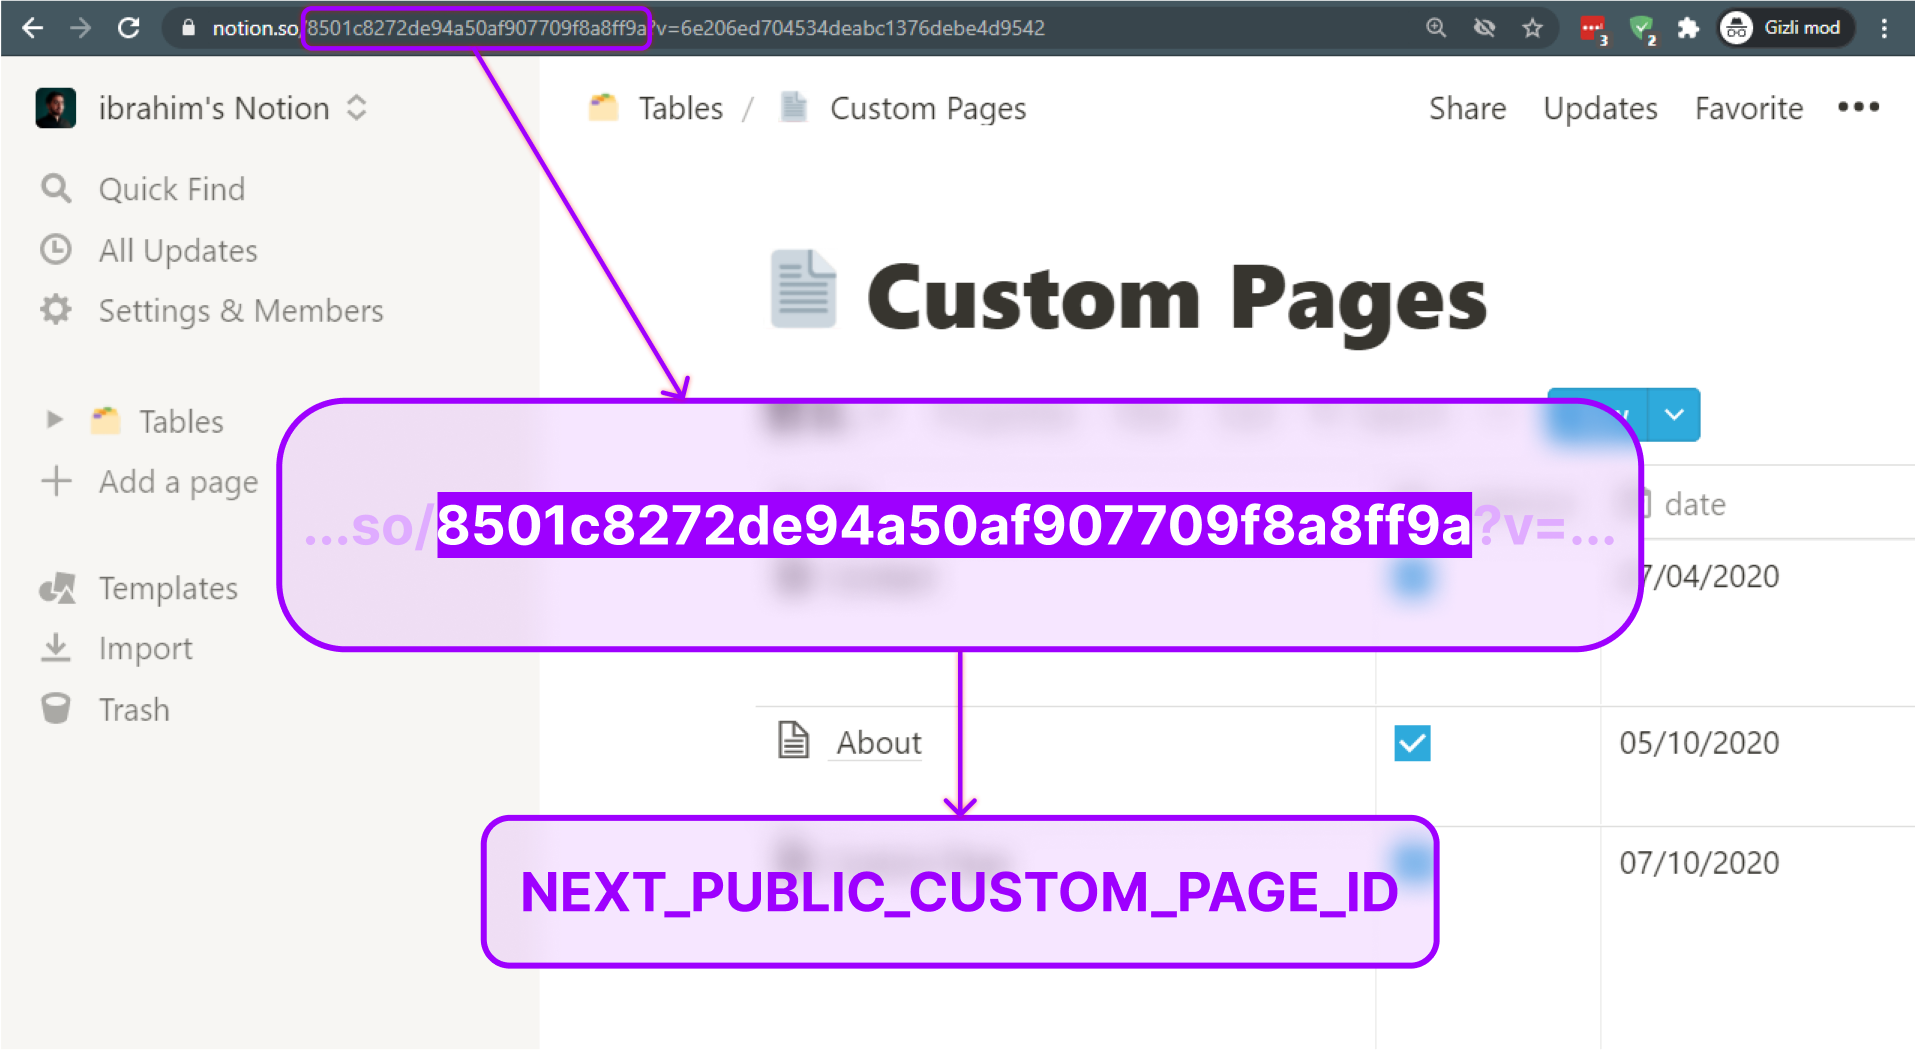Open Trash from the sidebar
Image resolution: width=1915 pixels, height=1050 pixels.
[x=105, y=709]
